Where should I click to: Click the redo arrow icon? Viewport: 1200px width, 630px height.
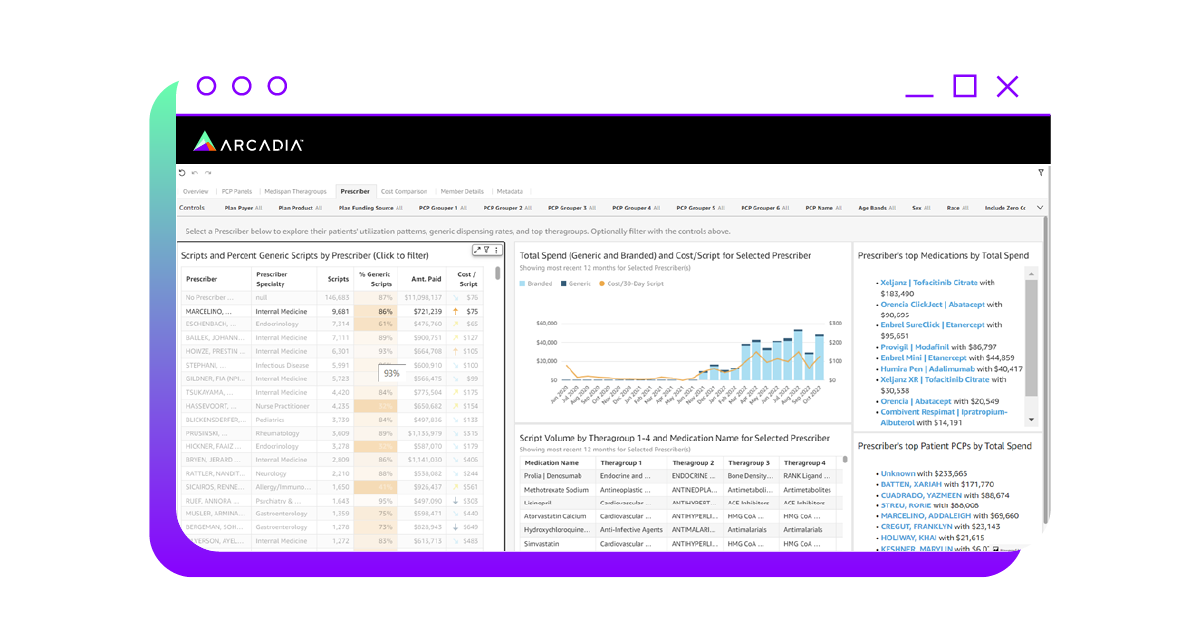click(x=208, y=172)
